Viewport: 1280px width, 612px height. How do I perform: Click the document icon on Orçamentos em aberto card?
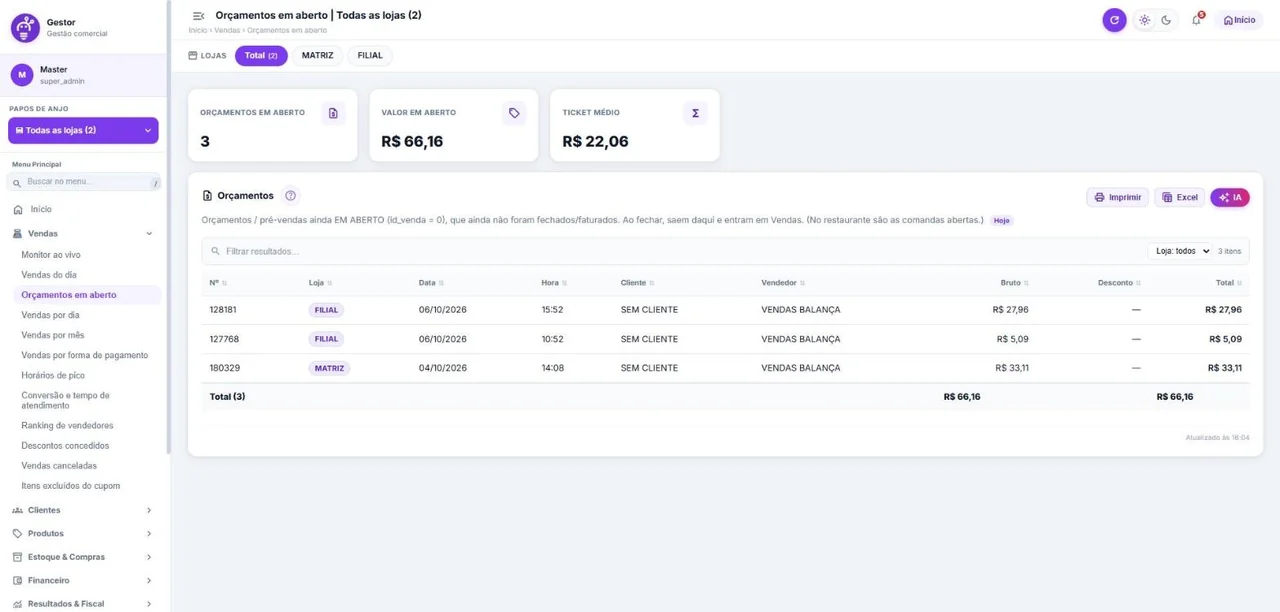point(333,113)
